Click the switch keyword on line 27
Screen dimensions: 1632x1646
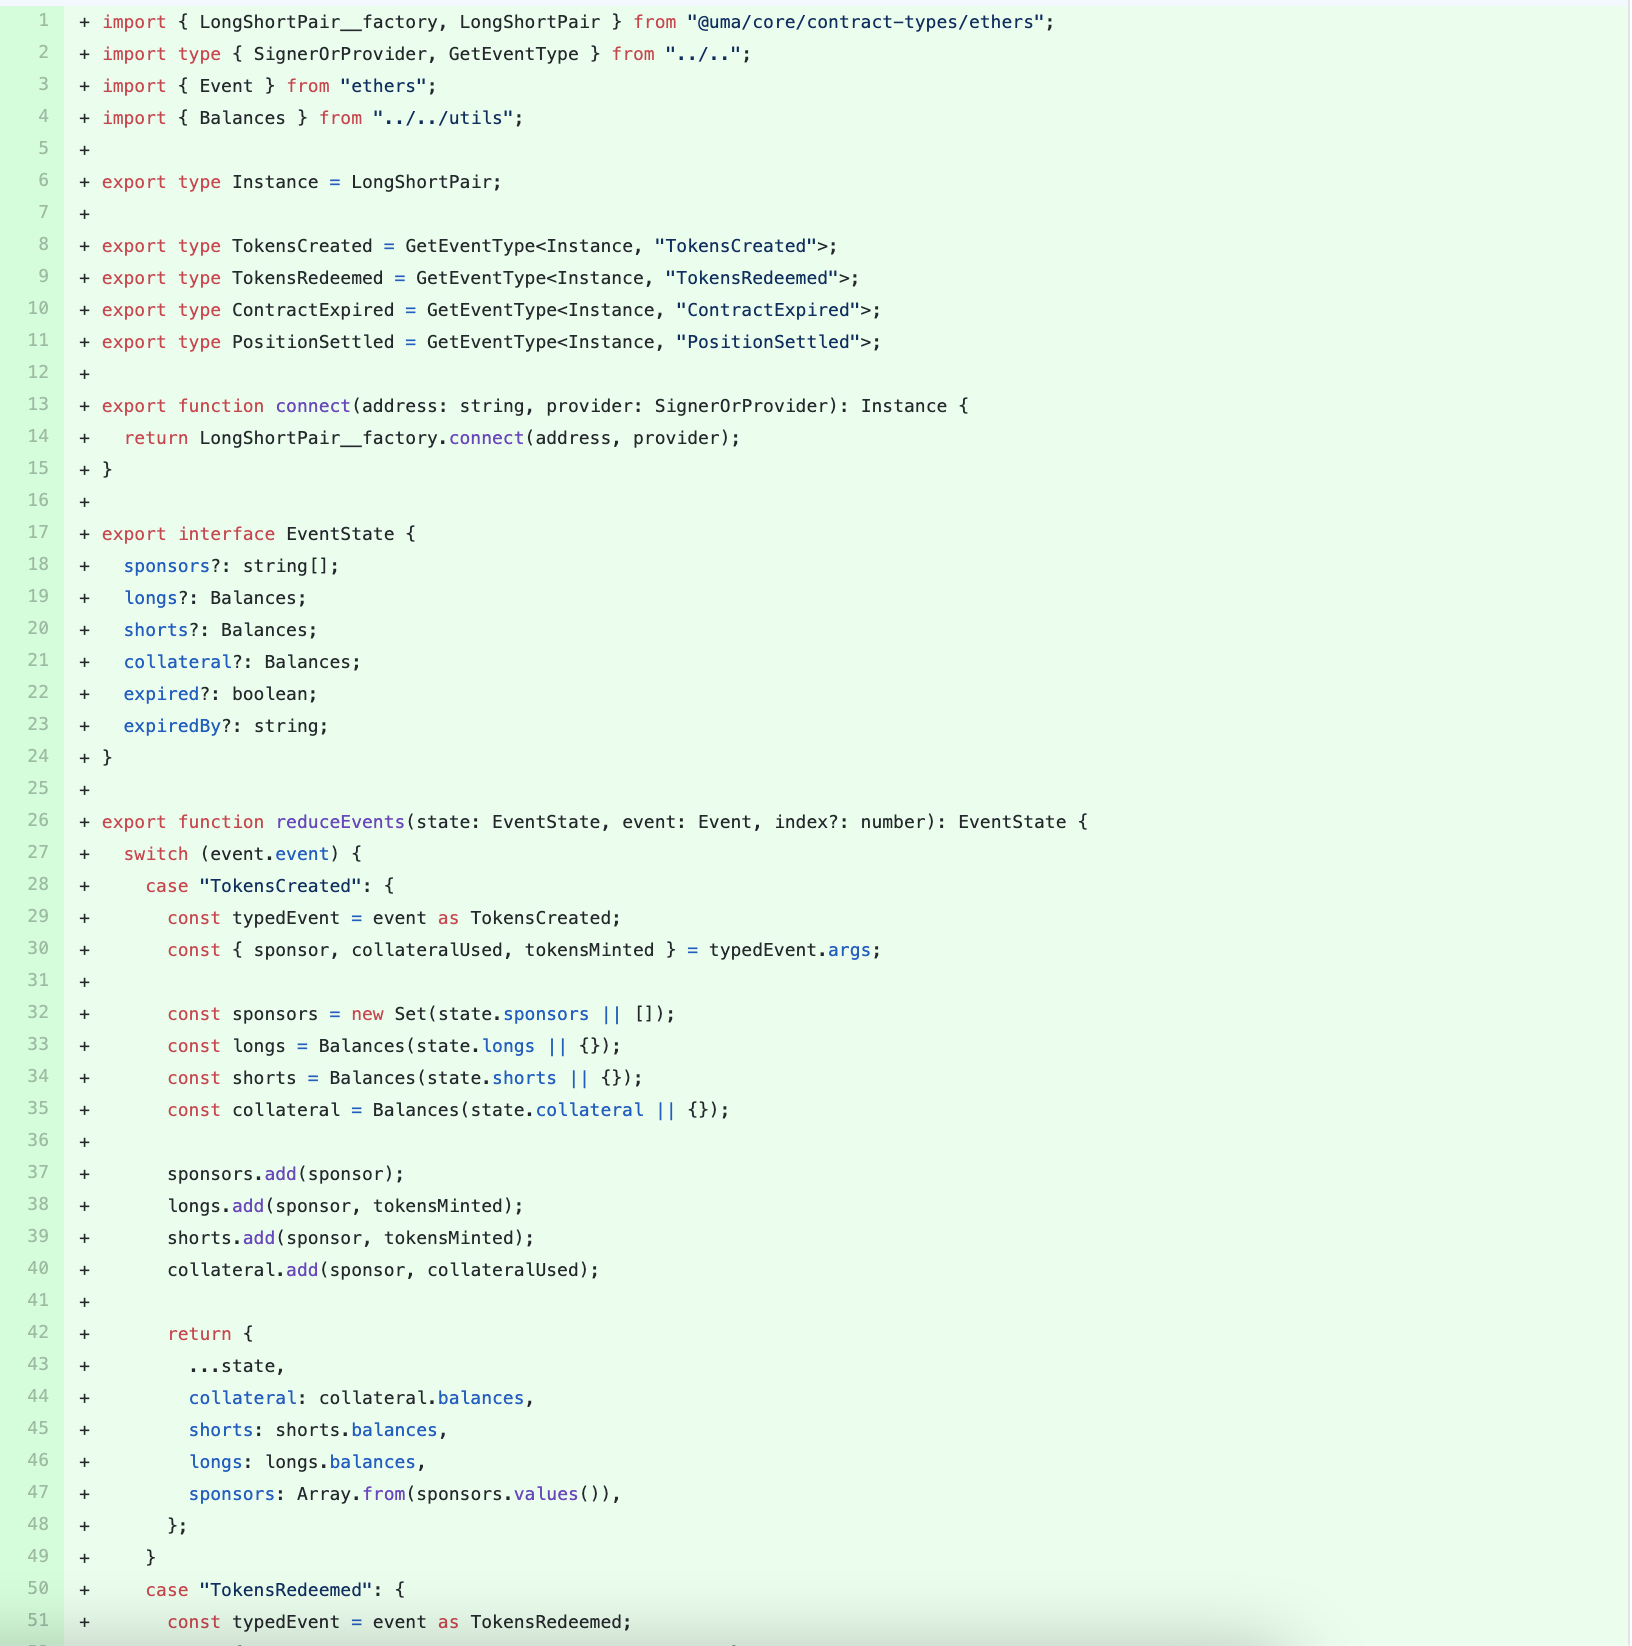pos(156,854)
